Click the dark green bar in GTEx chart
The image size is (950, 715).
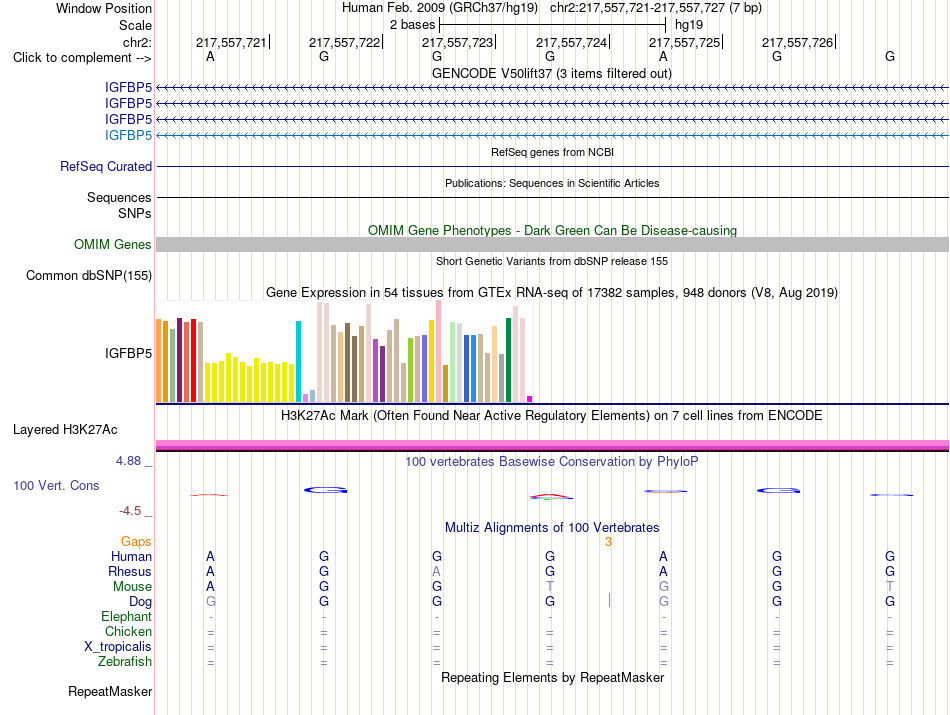(x=508, y=360)
